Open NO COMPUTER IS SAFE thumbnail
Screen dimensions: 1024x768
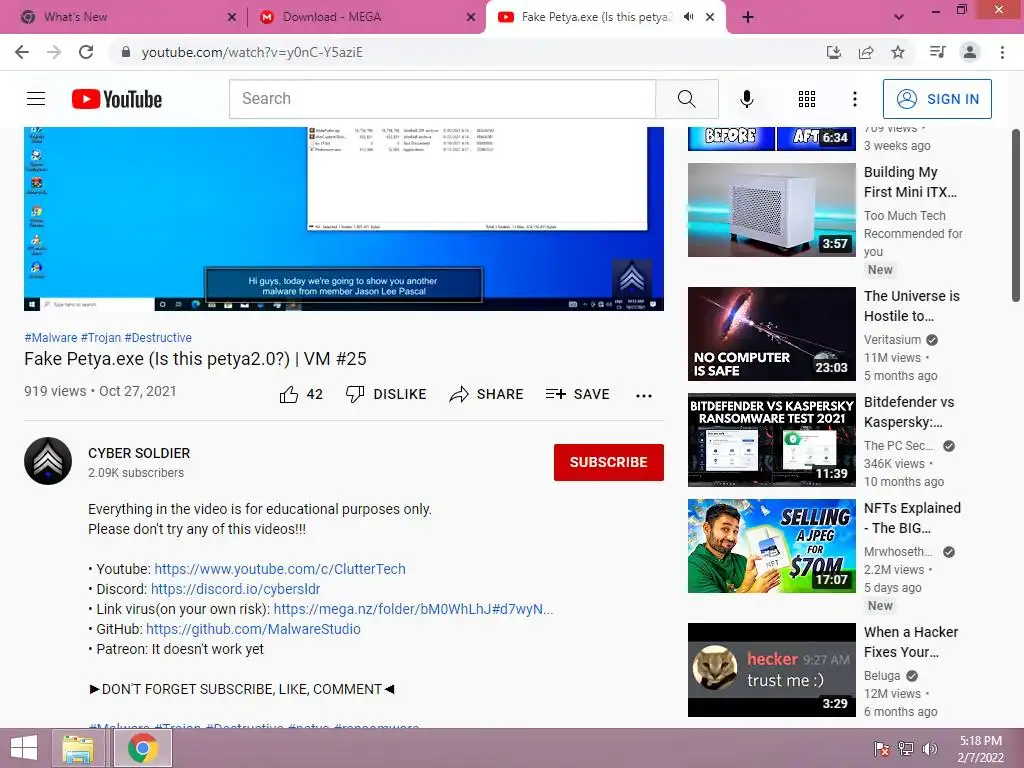coord(771,334)
